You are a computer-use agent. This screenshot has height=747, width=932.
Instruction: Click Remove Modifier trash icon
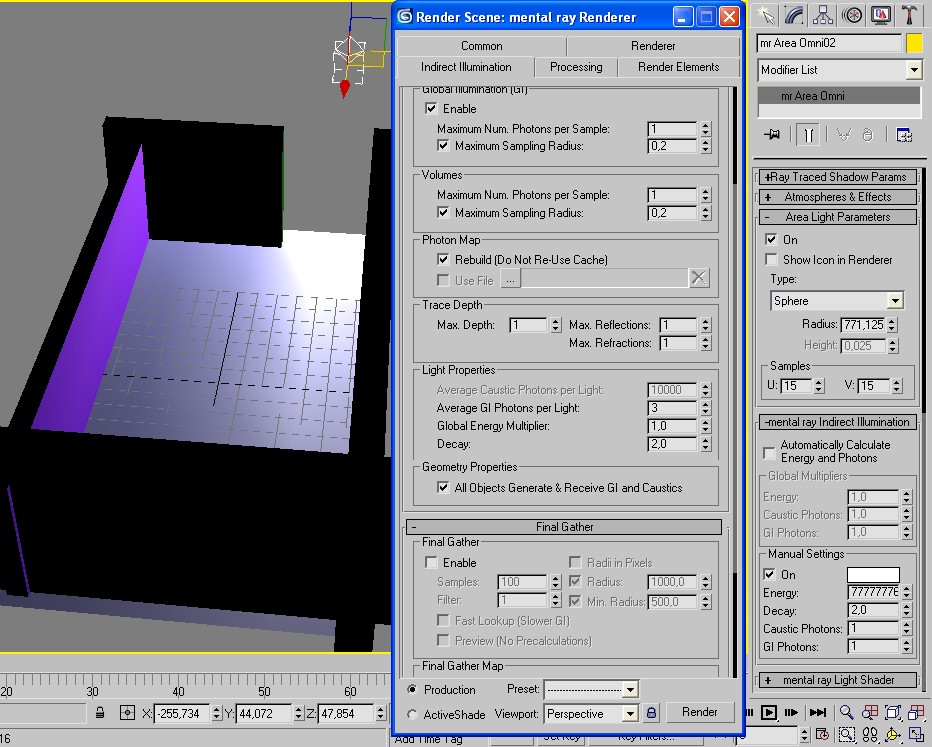click(x=868, y=135)
